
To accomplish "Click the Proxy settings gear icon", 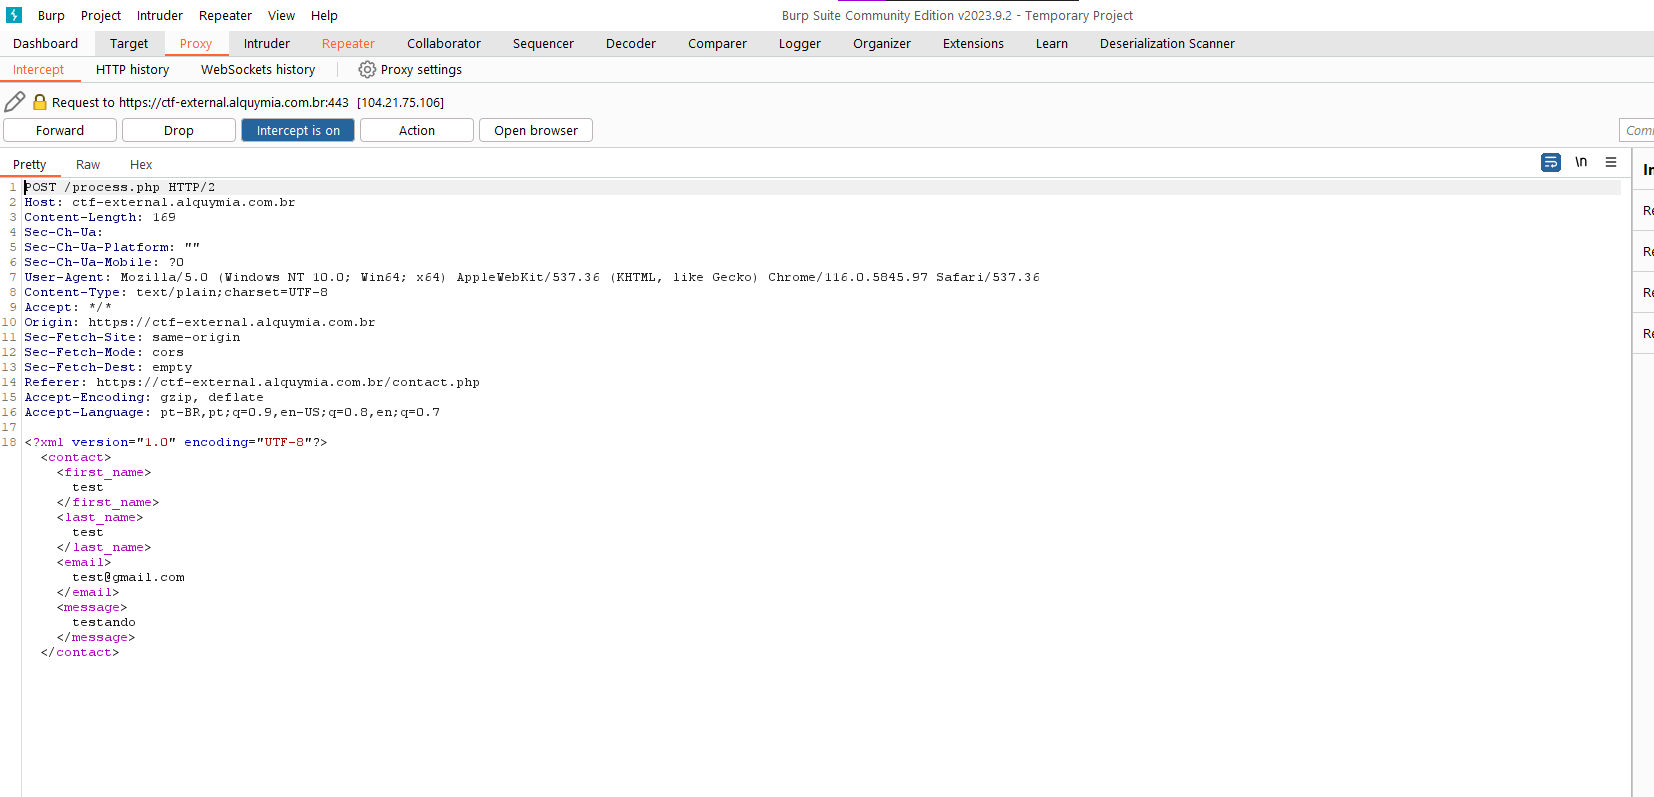I will 367,69.
